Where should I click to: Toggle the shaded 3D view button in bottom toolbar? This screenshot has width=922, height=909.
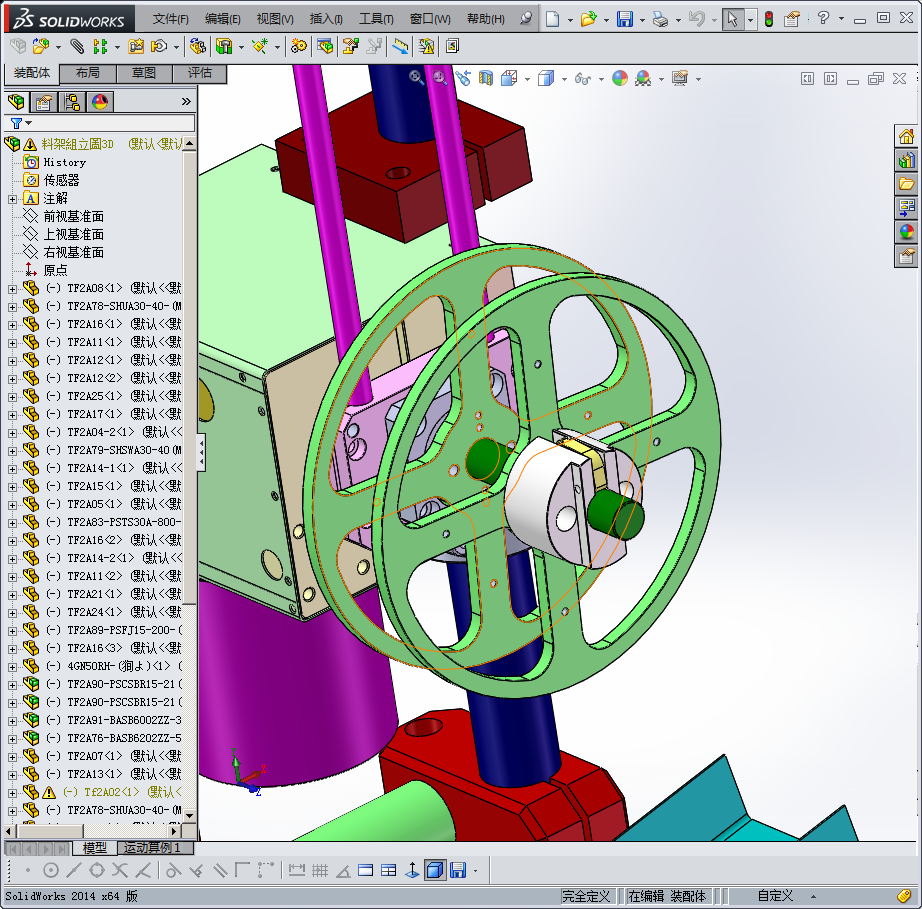pos(434,870)
